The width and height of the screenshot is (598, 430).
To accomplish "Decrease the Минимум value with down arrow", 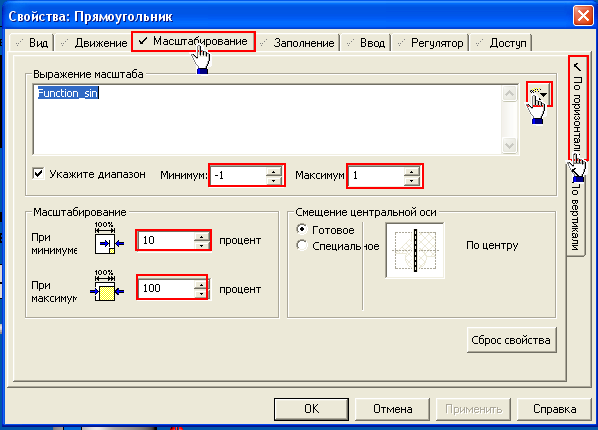I will click(273, 180).
